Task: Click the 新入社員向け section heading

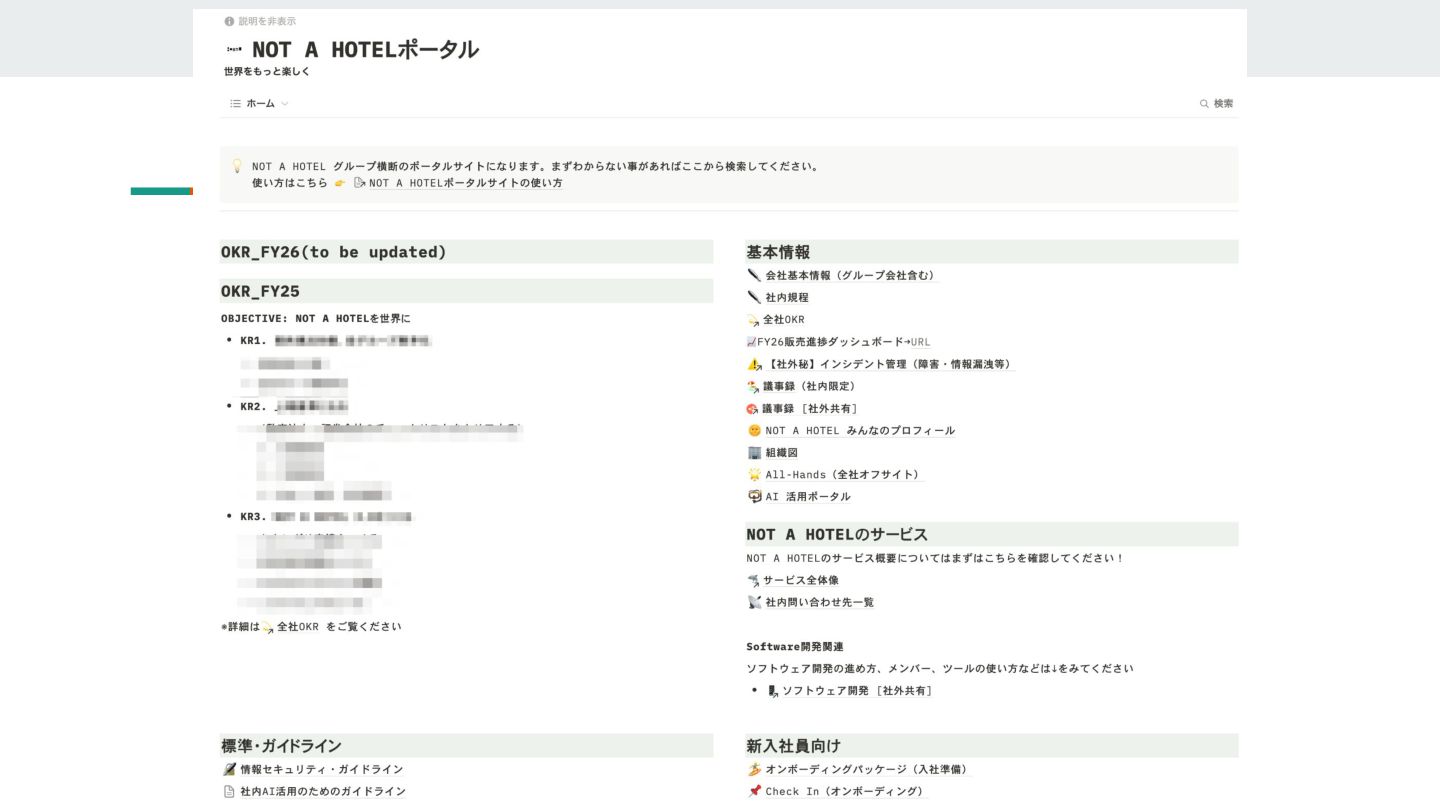Action: [793, 746]
